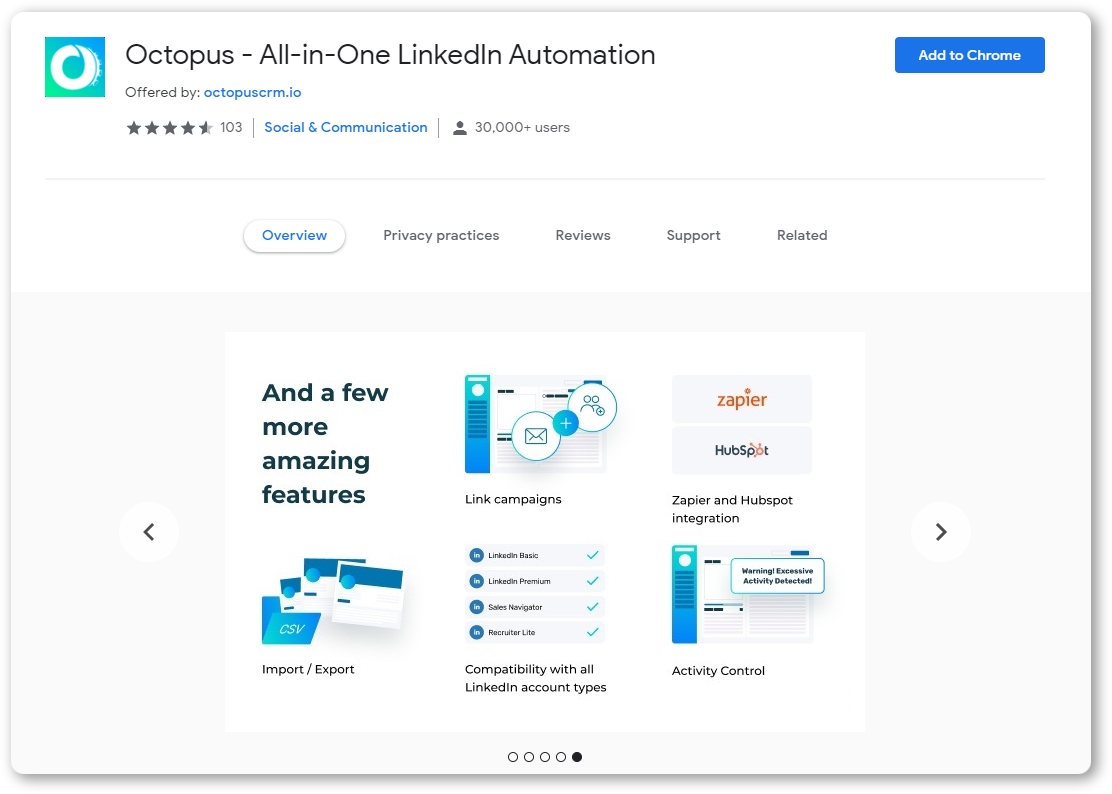1112x794 pixels.
Task: Click the Recruiter Lite row icon
Action: [477, 632]
